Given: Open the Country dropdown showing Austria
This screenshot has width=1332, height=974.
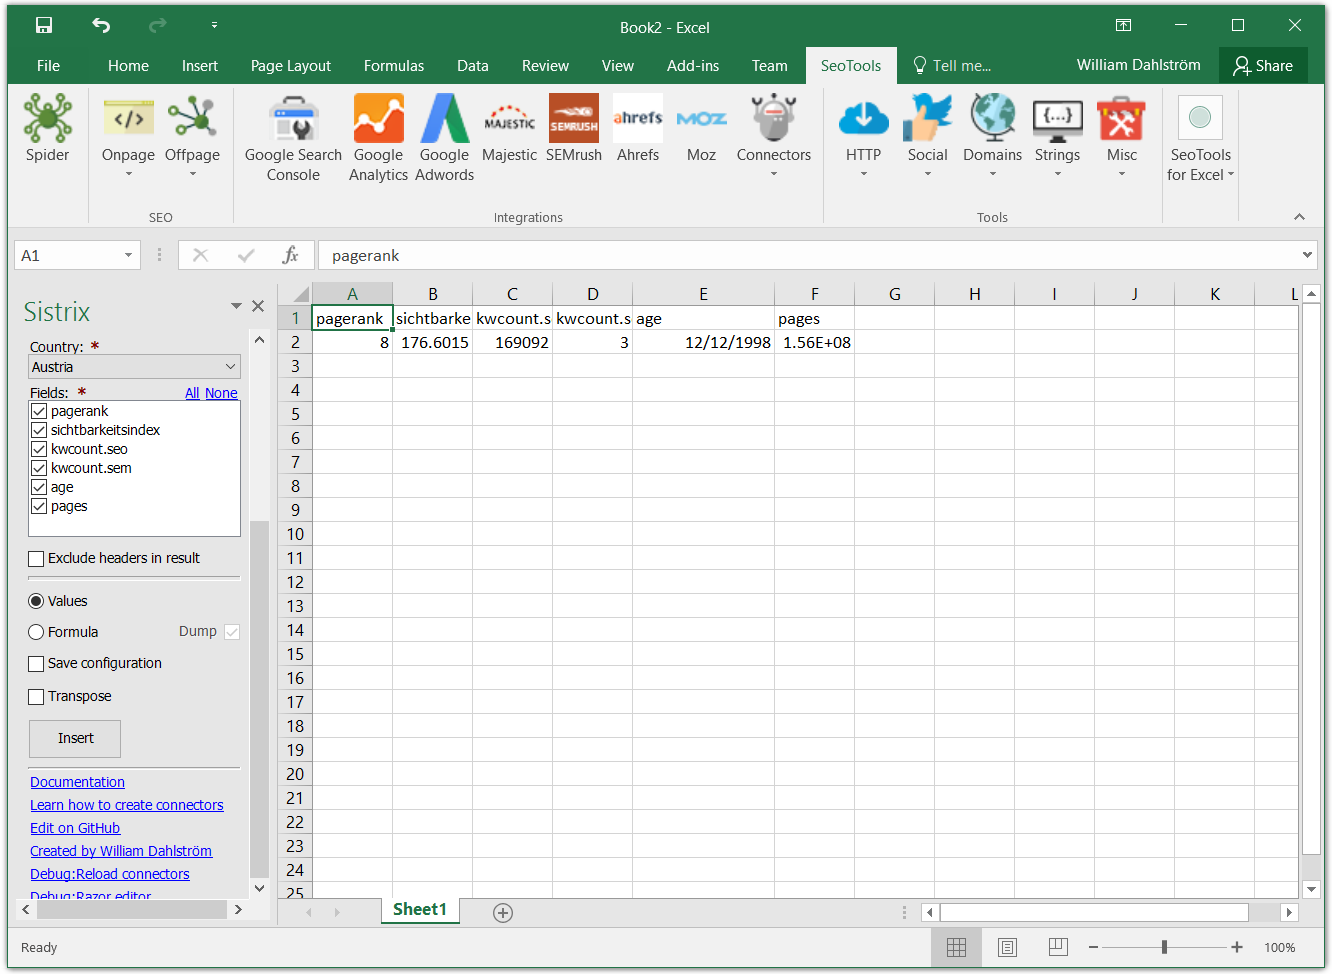Looking at the screenshot, I should coord(135,367).
